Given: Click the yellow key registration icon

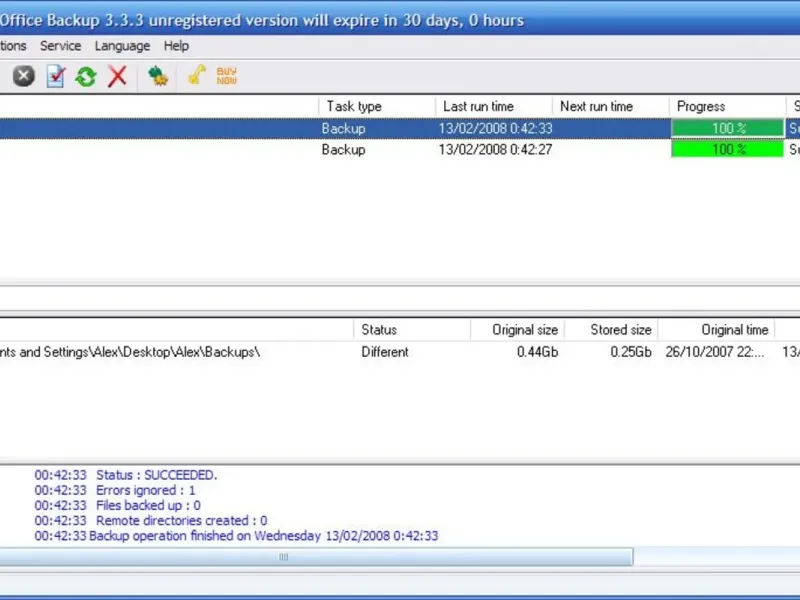Looking at the screenshot, I should click(196, 74).
